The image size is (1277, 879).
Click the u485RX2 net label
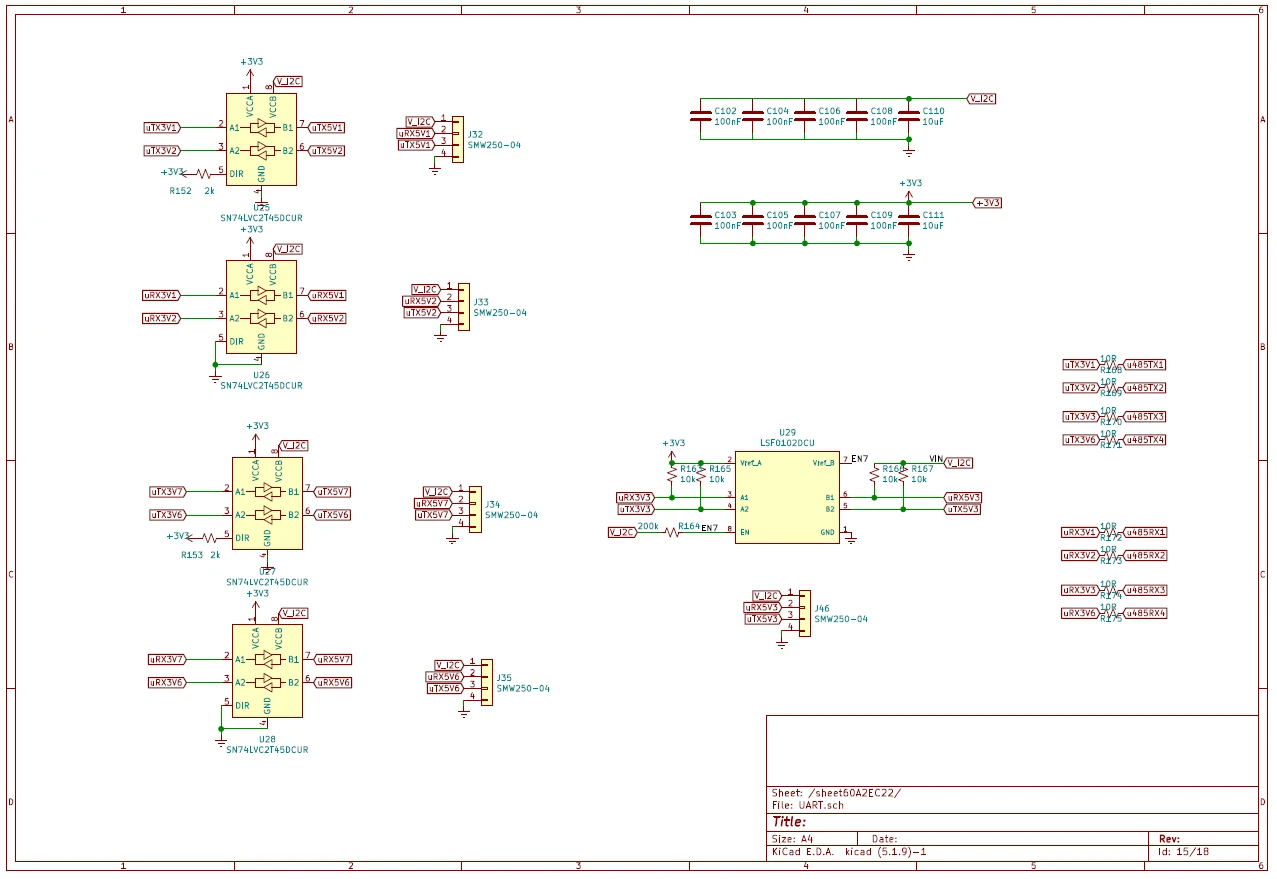tap(1146, 556)
